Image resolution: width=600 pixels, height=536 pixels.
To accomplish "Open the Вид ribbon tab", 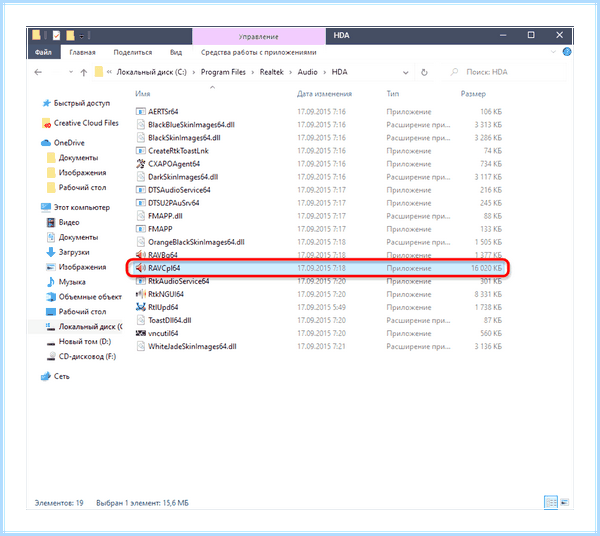I will [x=176, y=52].
